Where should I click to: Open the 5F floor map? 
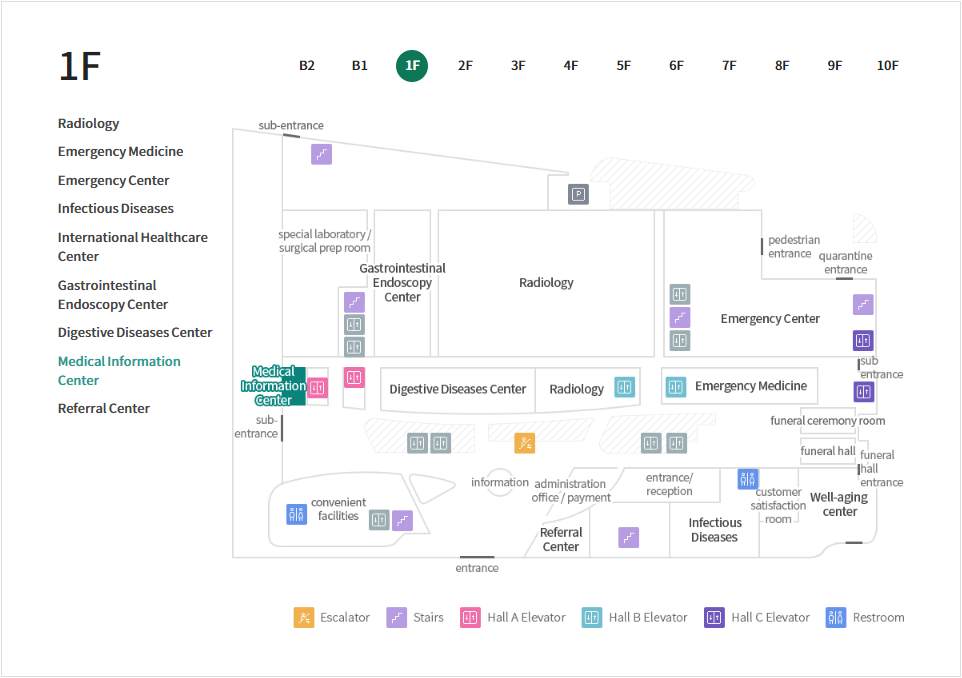(623, 66)
